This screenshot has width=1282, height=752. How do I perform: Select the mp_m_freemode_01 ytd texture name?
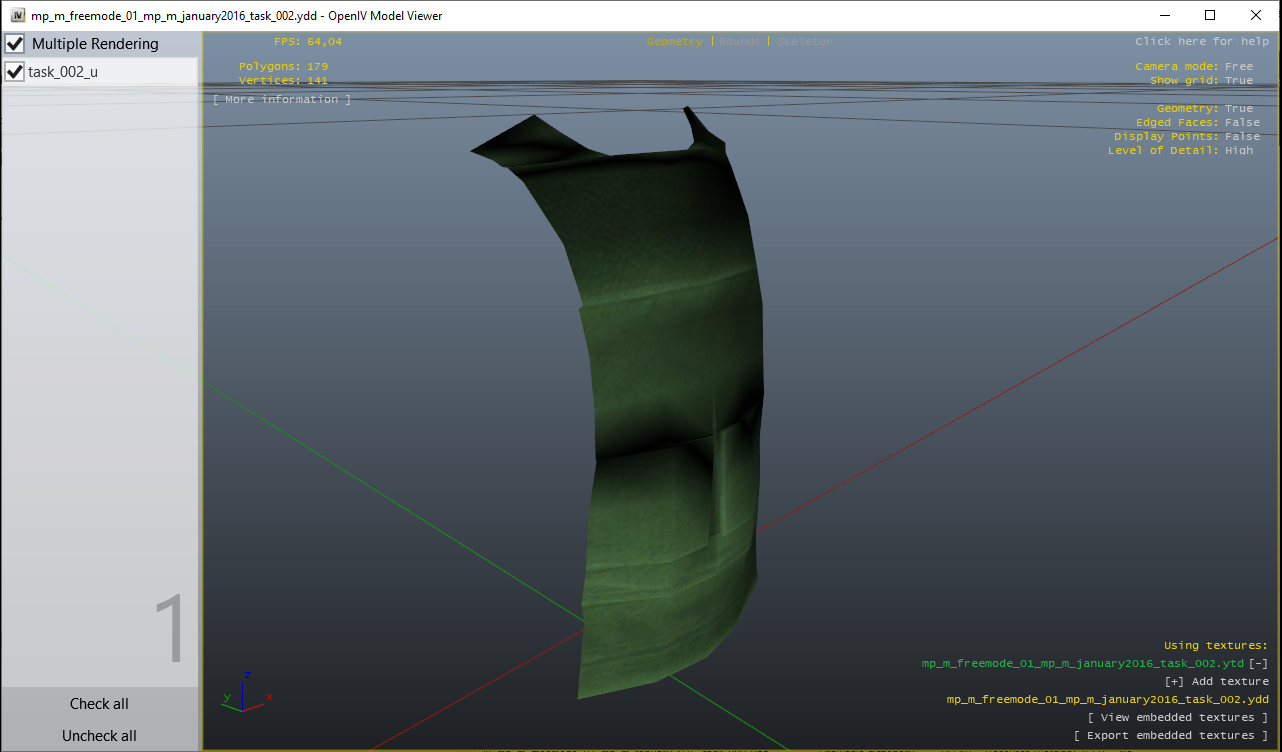click(1083, 663)
